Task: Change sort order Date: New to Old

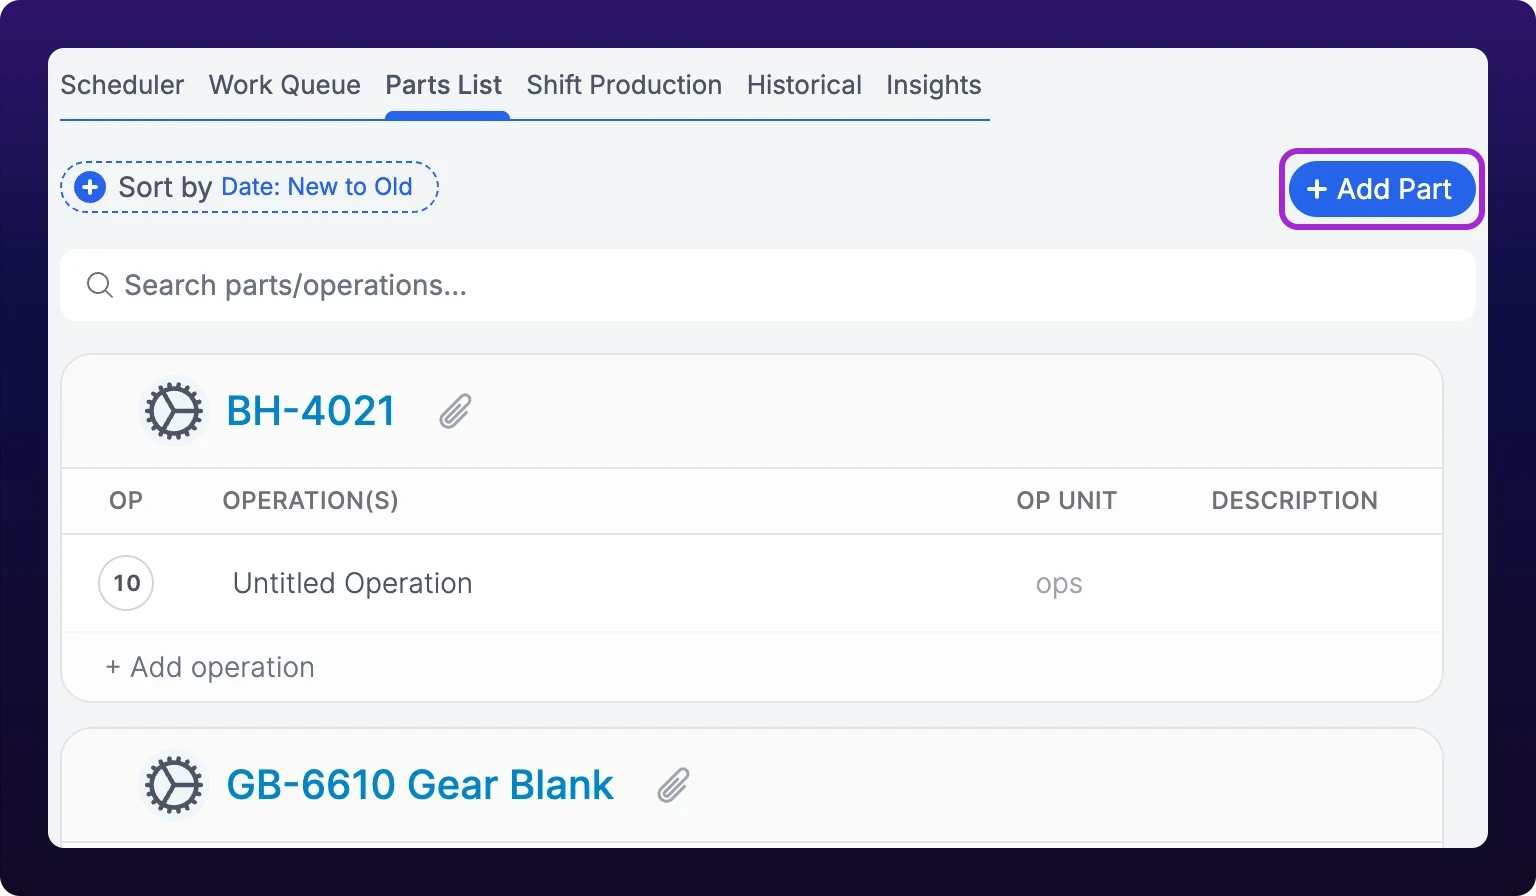Action: click(x=317, y=187)
